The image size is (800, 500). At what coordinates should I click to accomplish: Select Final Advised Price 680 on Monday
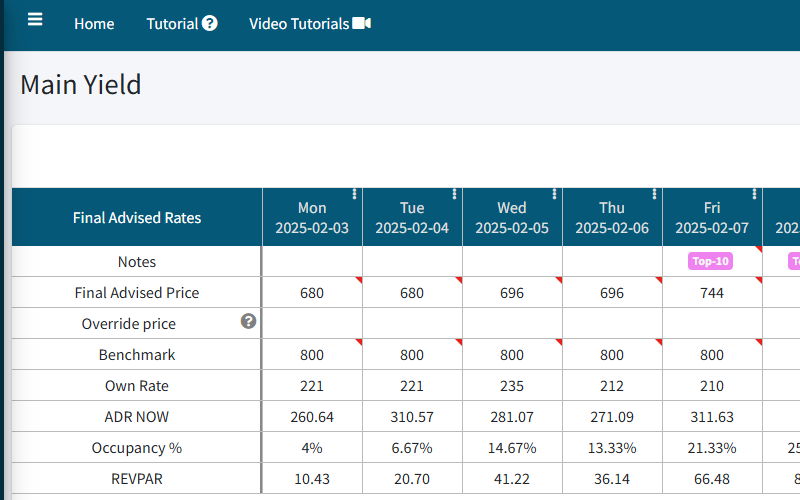tap(312, 293)
